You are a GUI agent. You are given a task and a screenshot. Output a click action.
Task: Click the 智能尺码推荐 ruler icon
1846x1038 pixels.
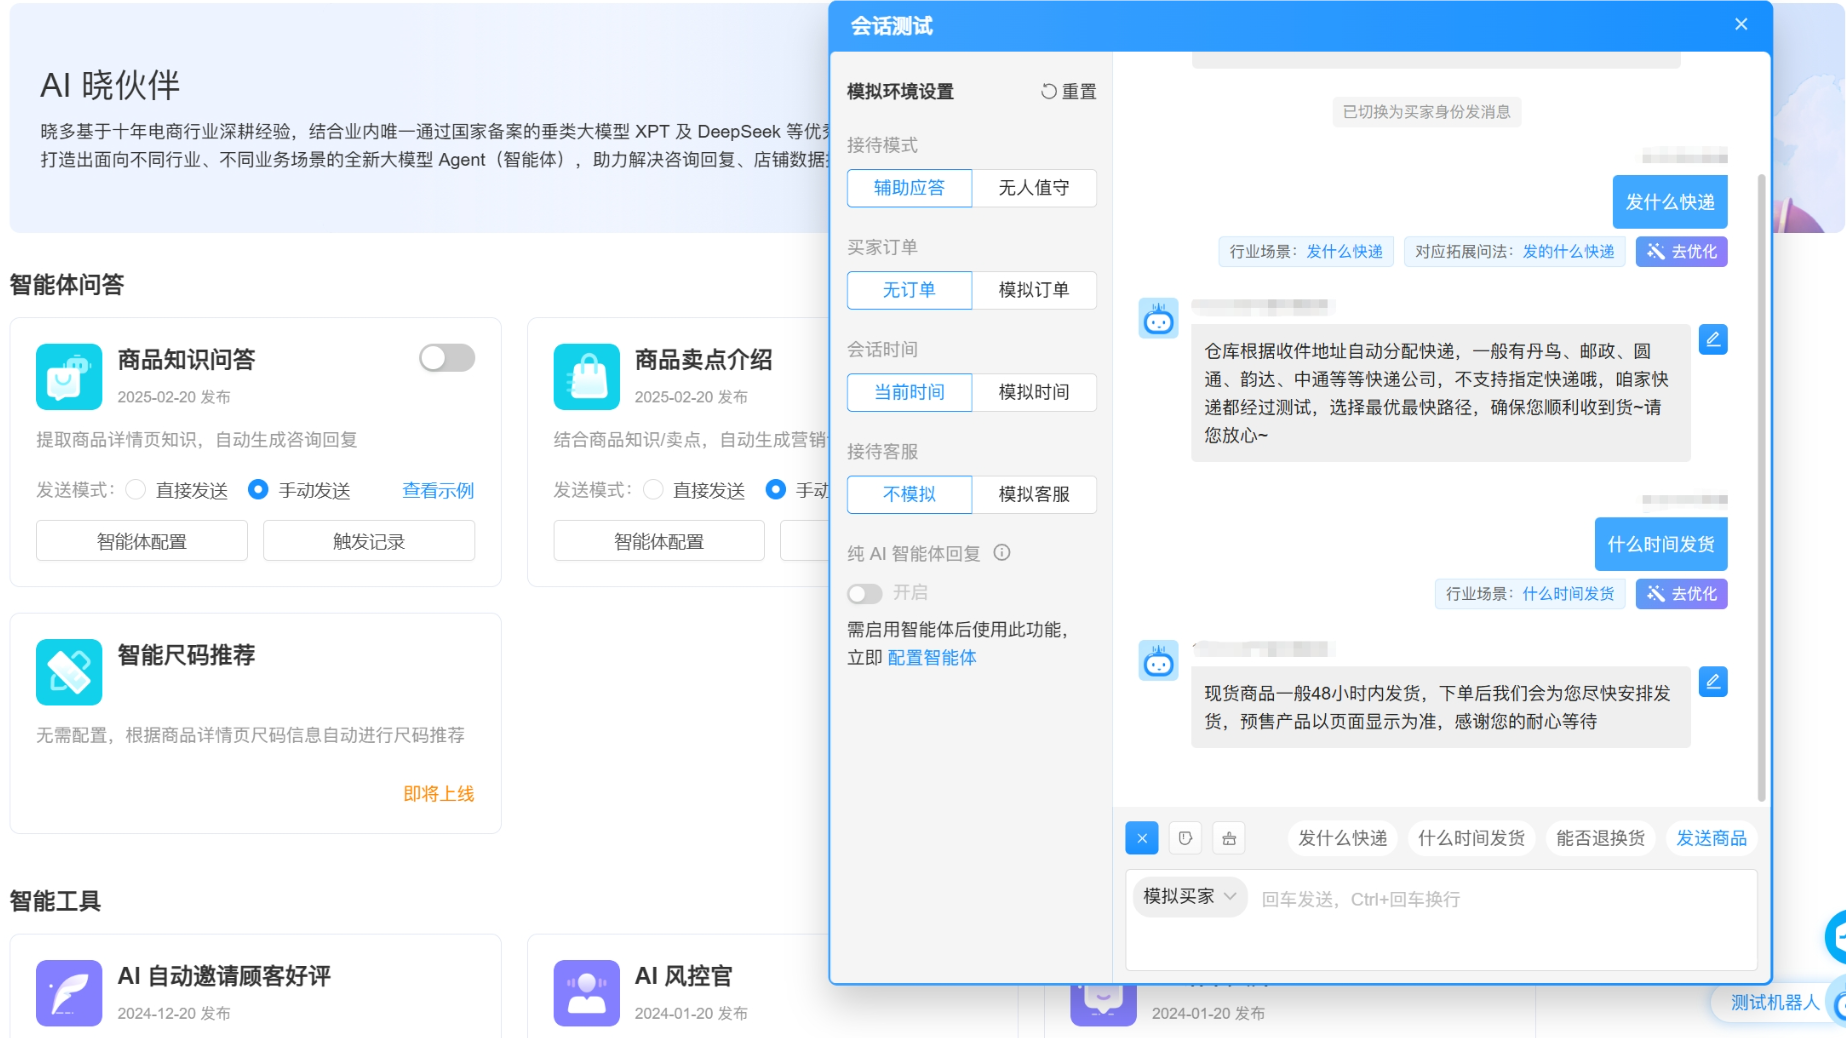click(x=69, y=672)
